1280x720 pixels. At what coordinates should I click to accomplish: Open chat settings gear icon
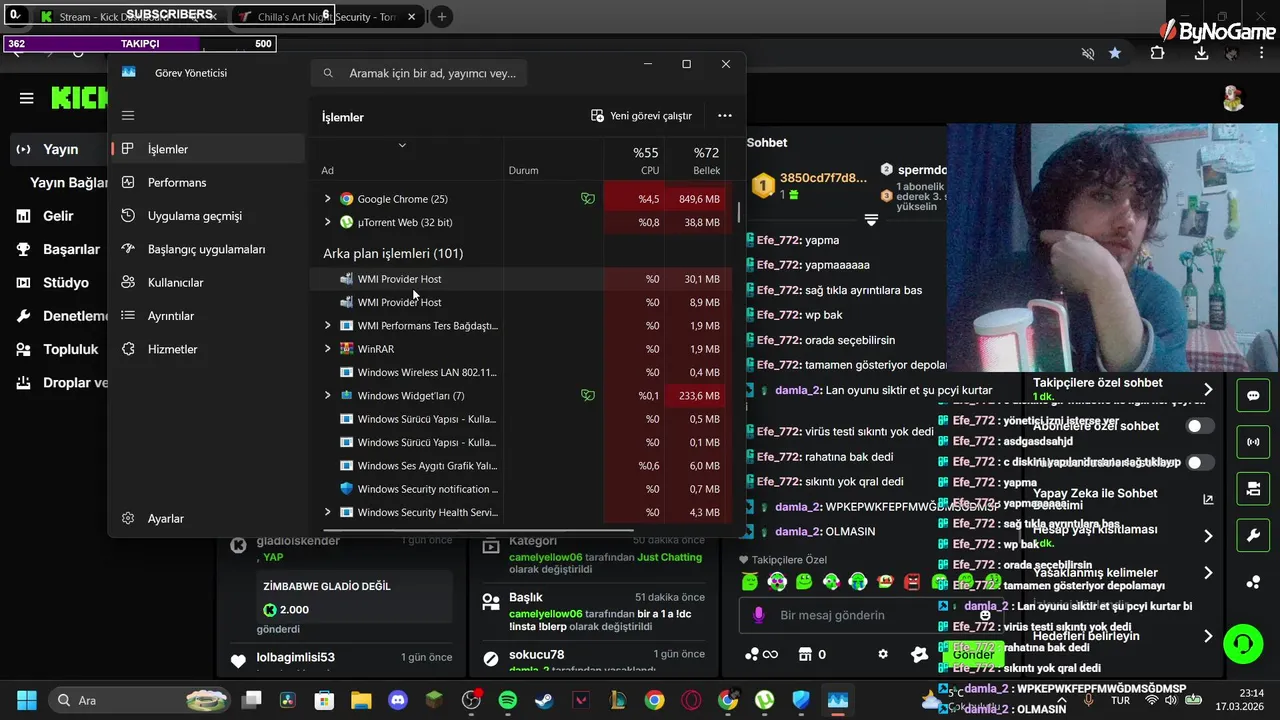(883, 654)
